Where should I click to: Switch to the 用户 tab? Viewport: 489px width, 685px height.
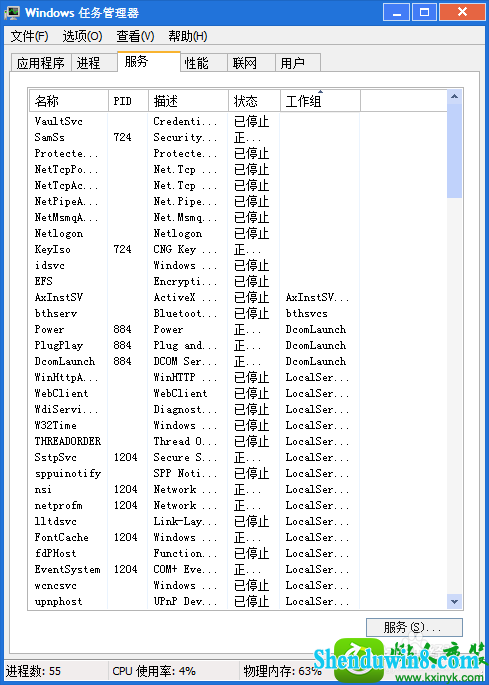[x=298, y=63]
